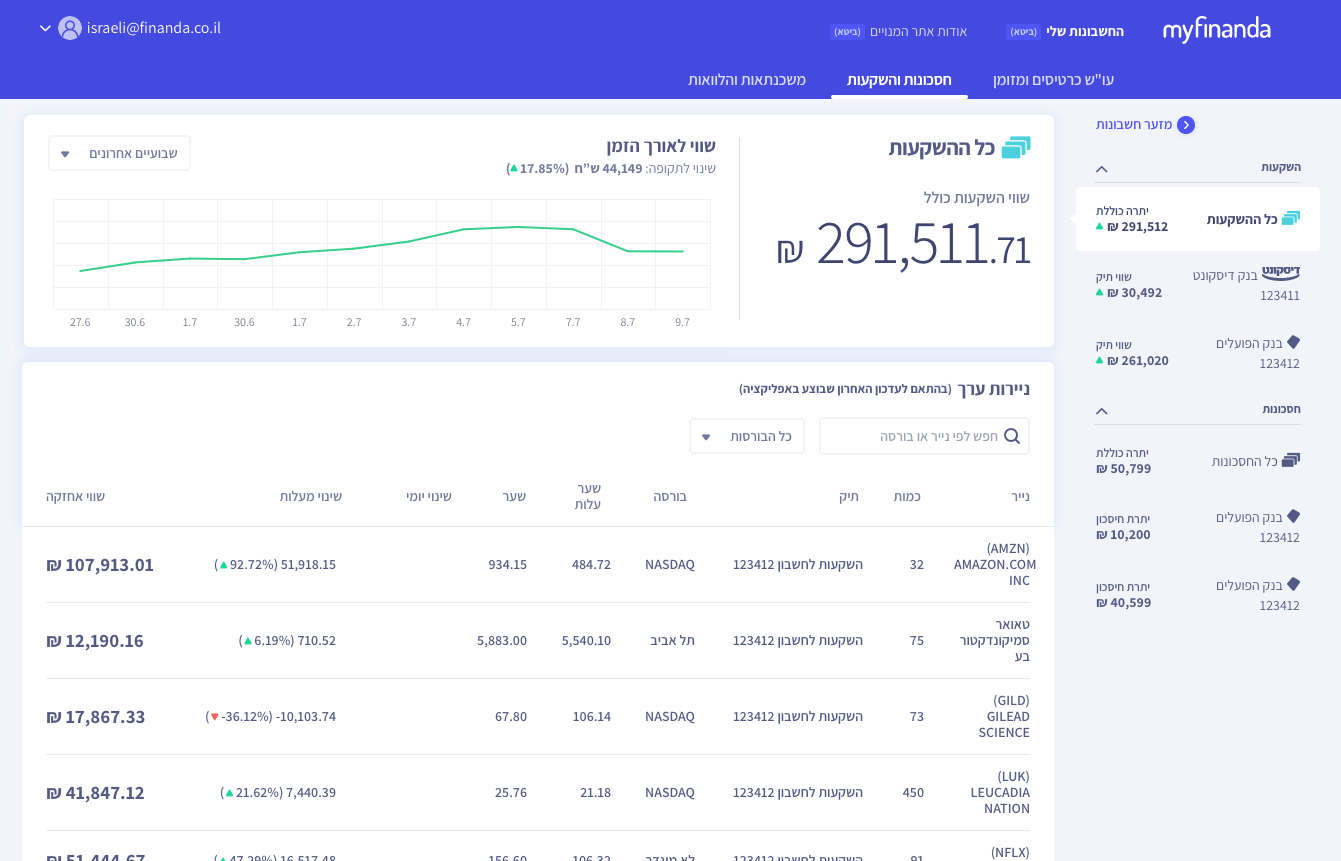Screen dimensions: 1341x861
Task: Select בנק הפועלים investments 261,020
Action: click(x=1198, y=352)
